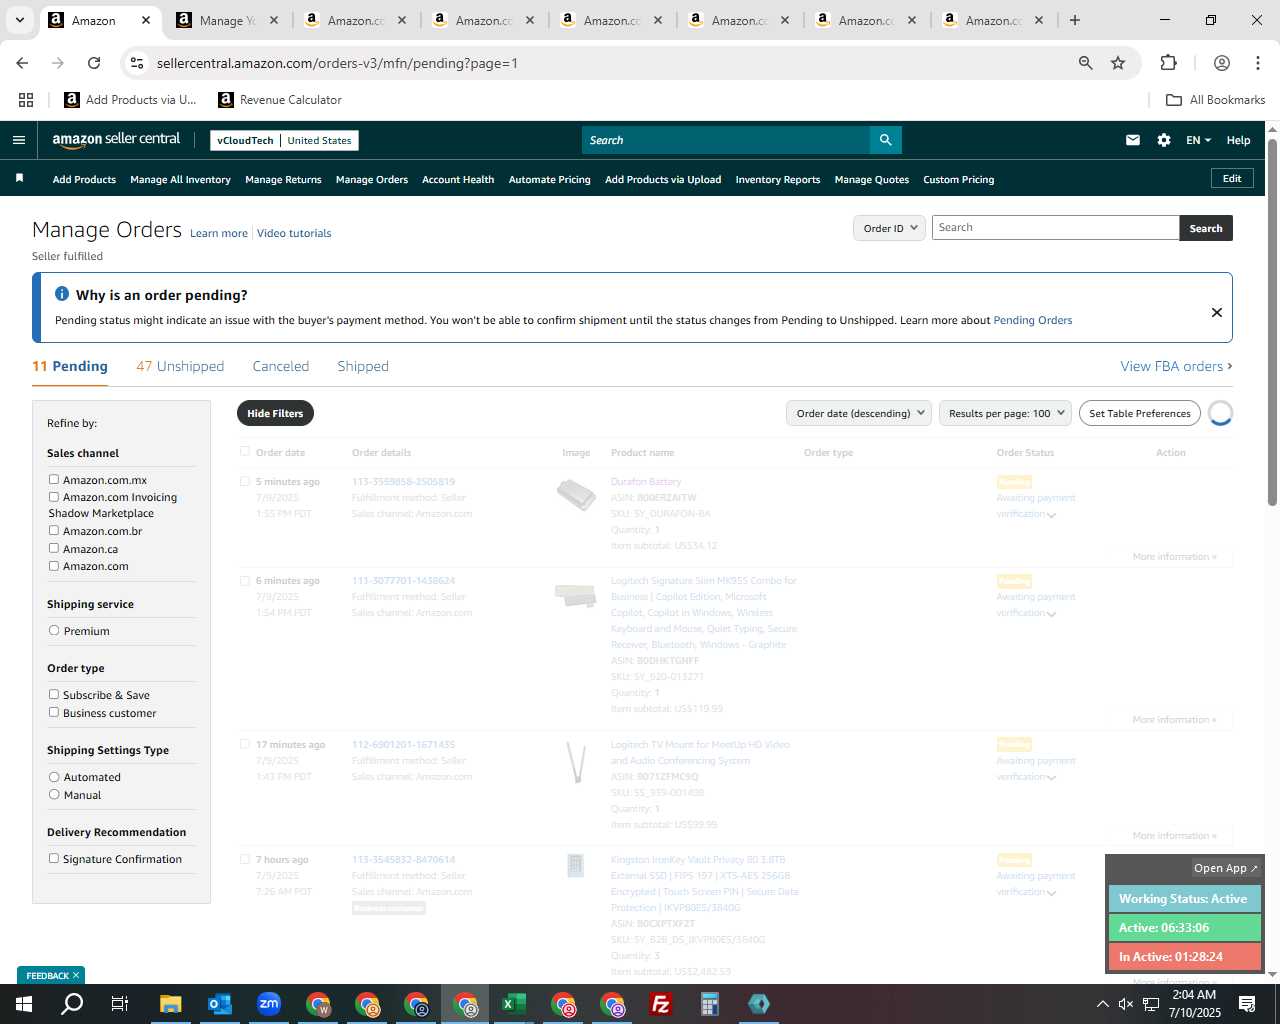
Task: Open the Order date (descending) sort dropdown
Action: (859, 413)
